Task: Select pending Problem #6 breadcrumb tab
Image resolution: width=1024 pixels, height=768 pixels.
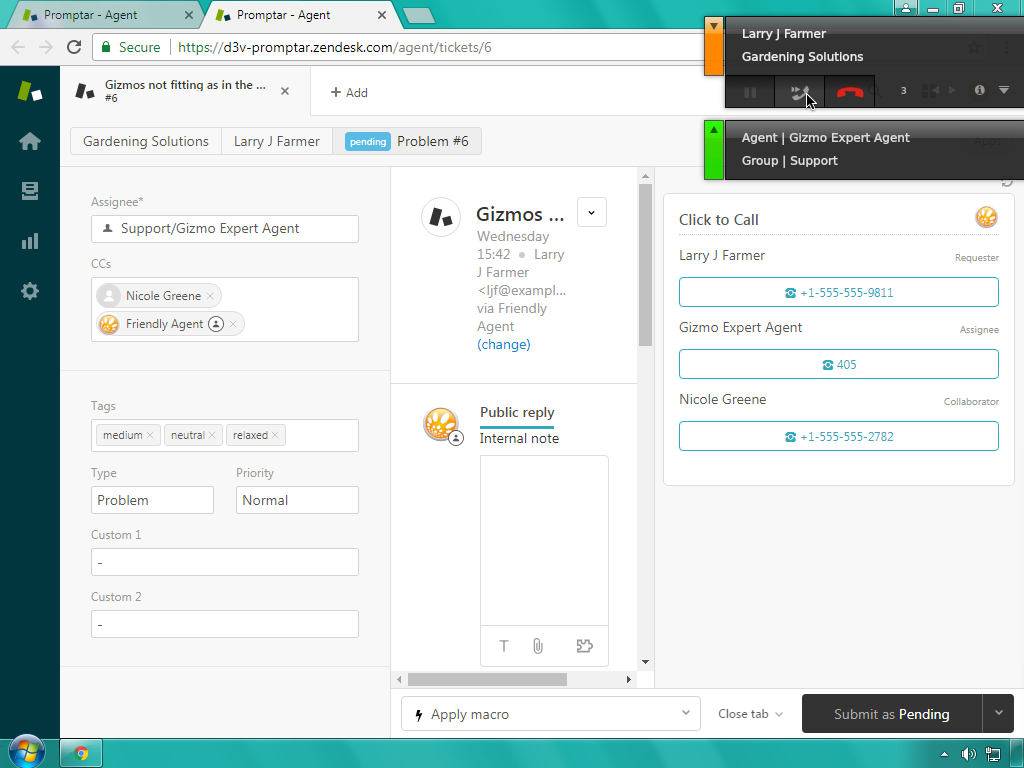Action: (407, 141)
